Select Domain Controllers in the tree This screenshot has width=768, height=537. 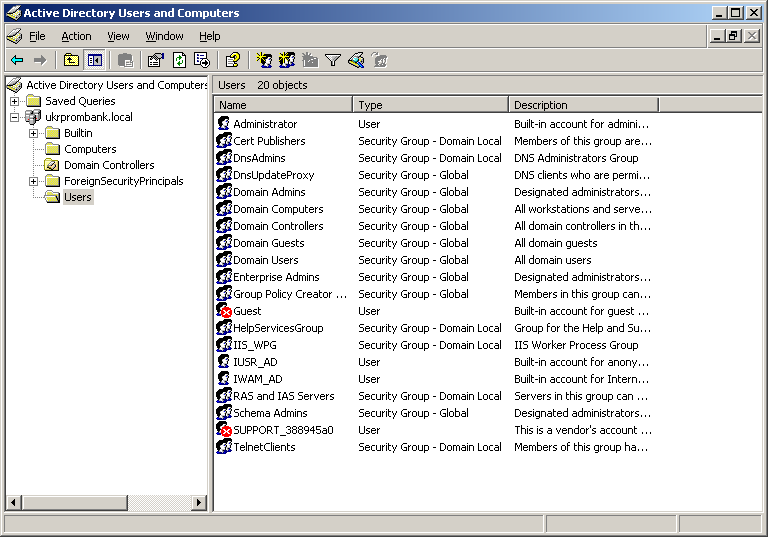(x=109, y=165)
